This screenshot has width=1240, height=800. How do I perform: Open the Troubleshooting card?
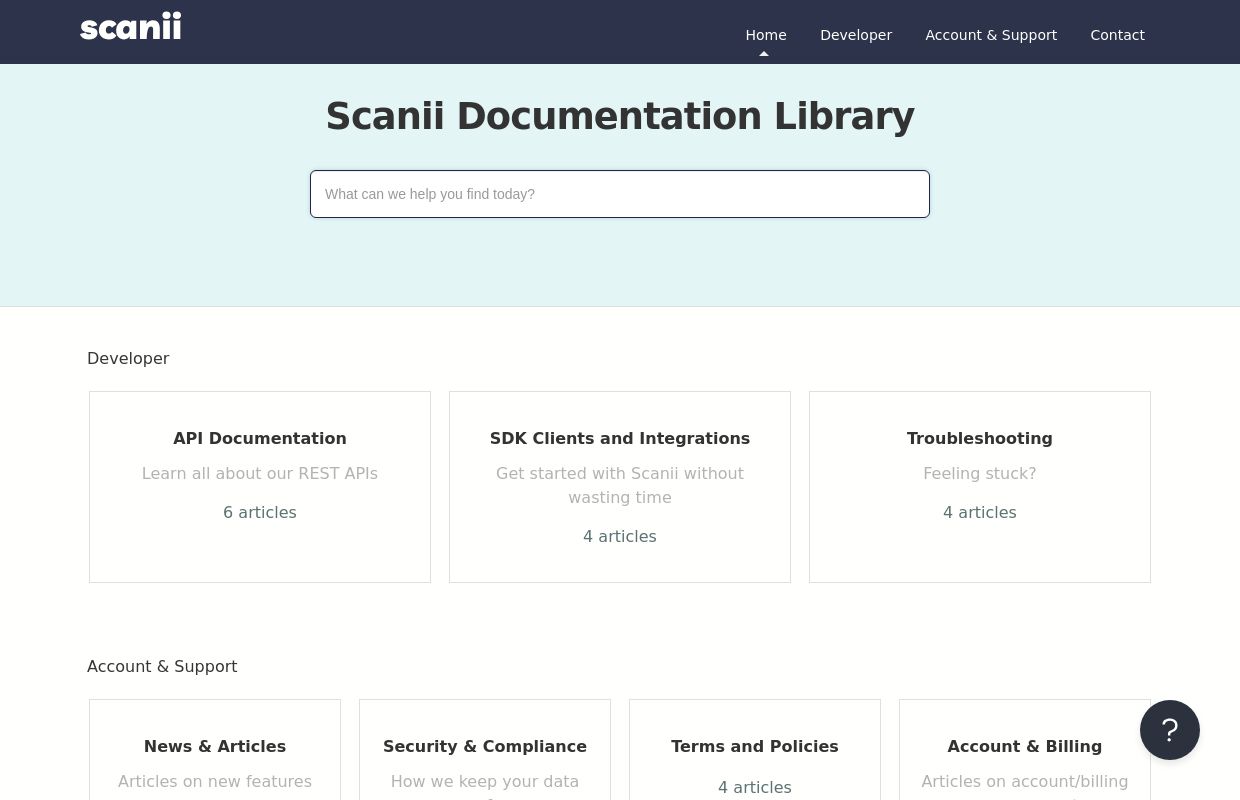(980, 487)
